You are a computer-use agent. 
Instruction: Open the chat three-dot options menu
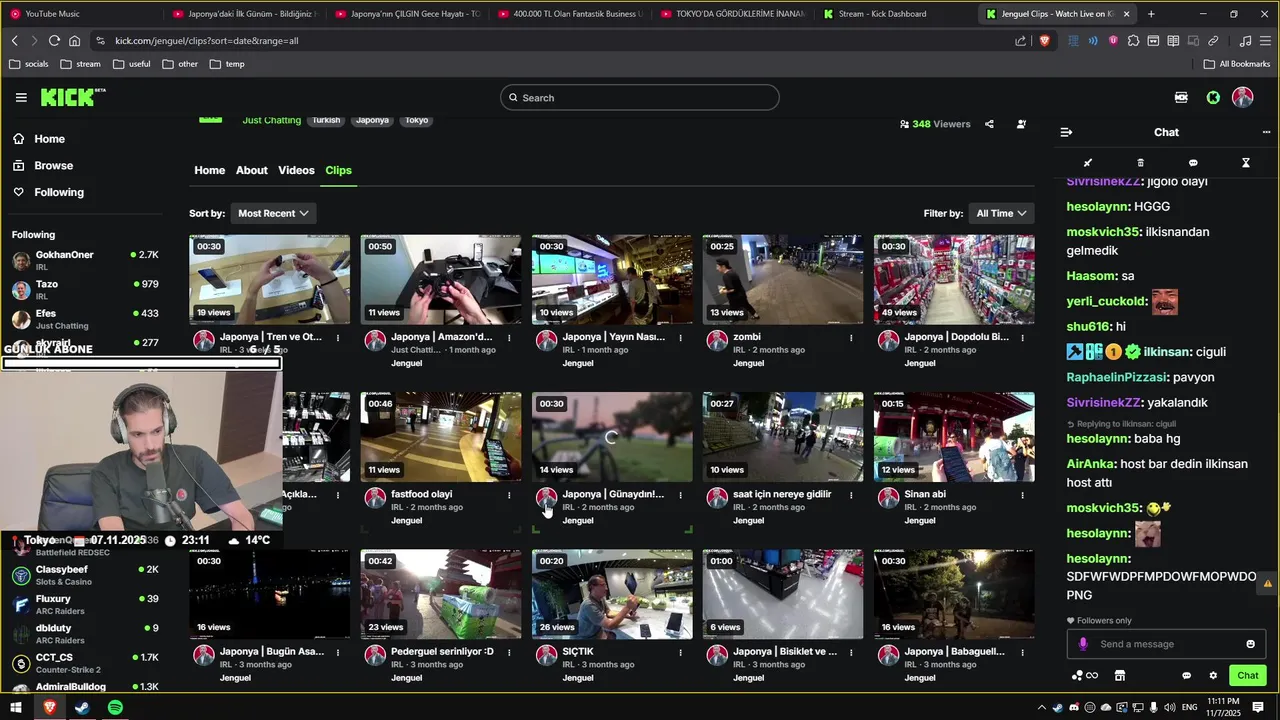coord(1266,132)
